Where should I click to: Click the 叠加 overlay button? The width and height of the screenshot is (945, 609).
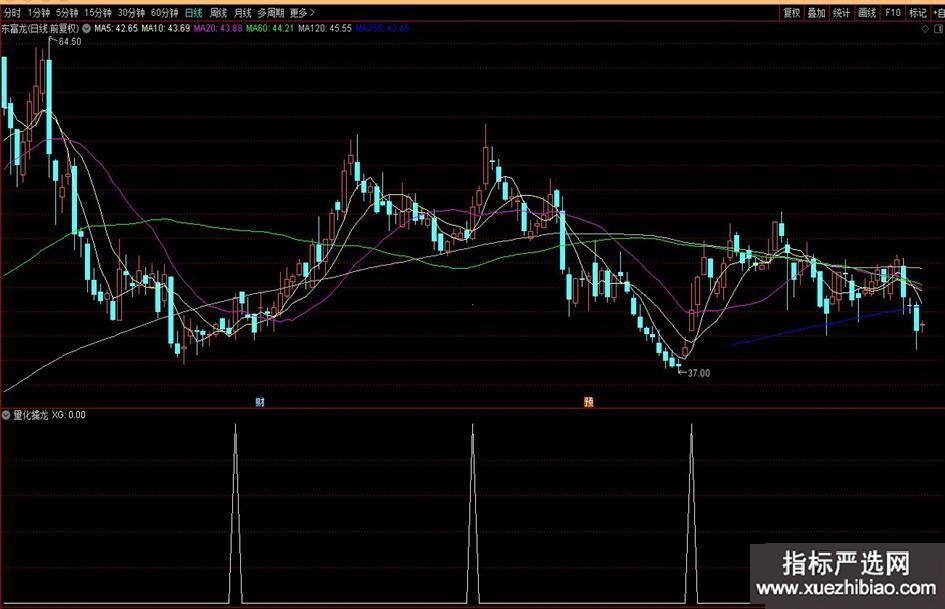point(816,13)
